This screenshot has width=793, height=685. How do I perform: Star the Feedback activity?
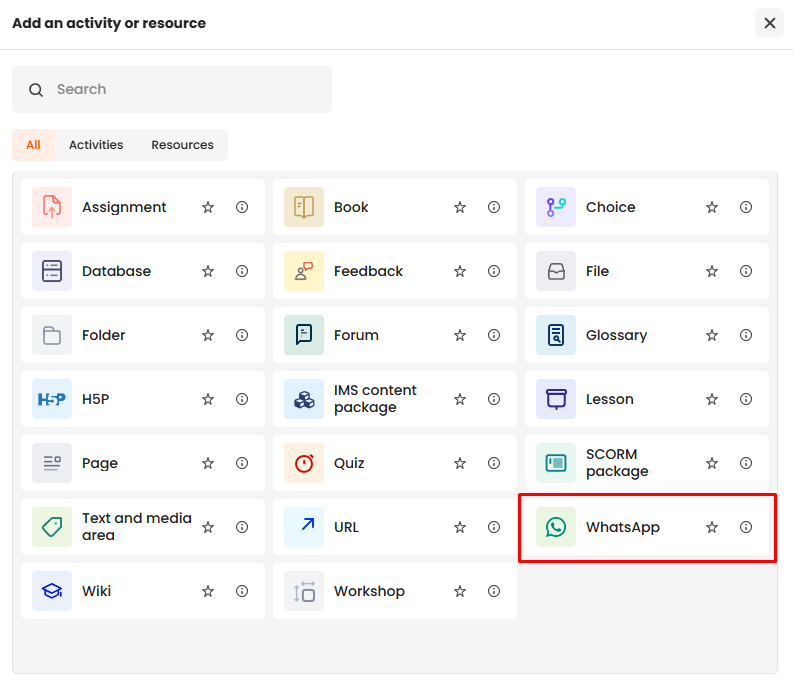click(460, 271)
